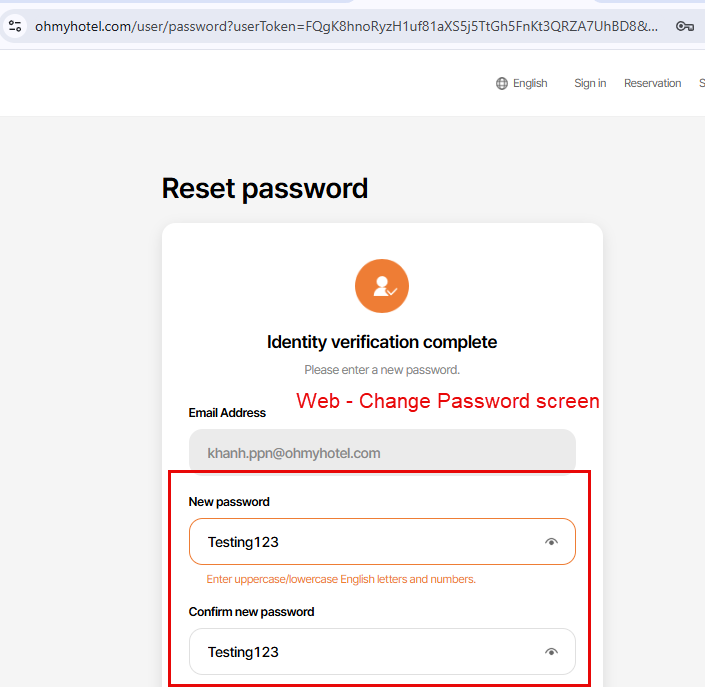
Task: Open the password manager key icon
Action: click(685, 26)
